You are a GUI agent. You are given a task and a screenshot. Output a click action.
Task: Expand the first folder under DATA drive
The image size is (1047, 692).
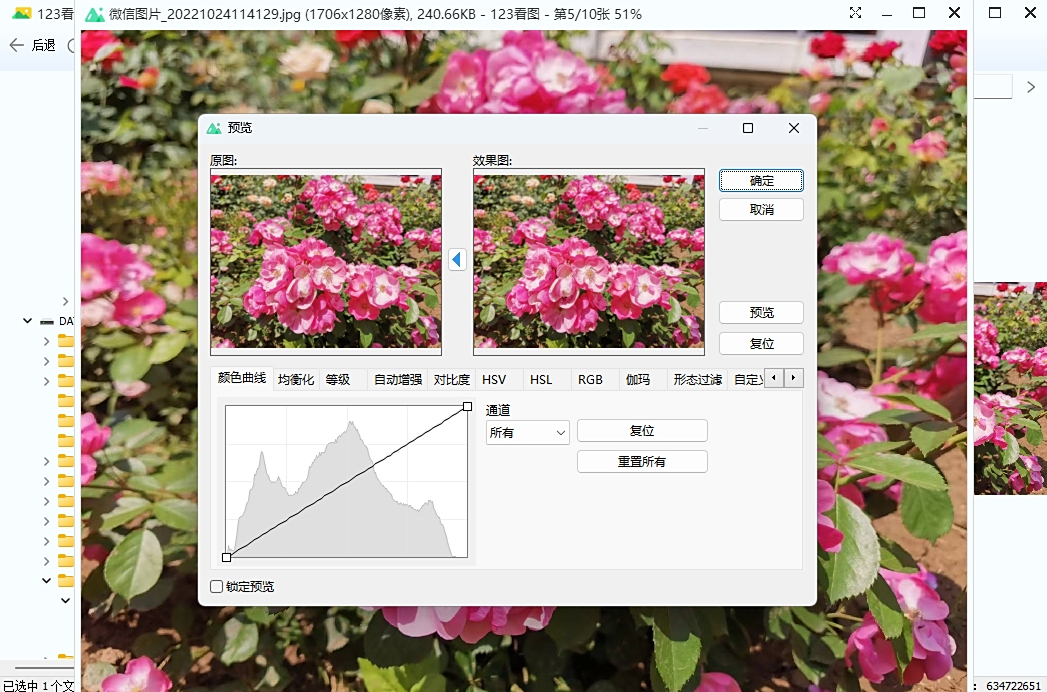click(46, 341)
